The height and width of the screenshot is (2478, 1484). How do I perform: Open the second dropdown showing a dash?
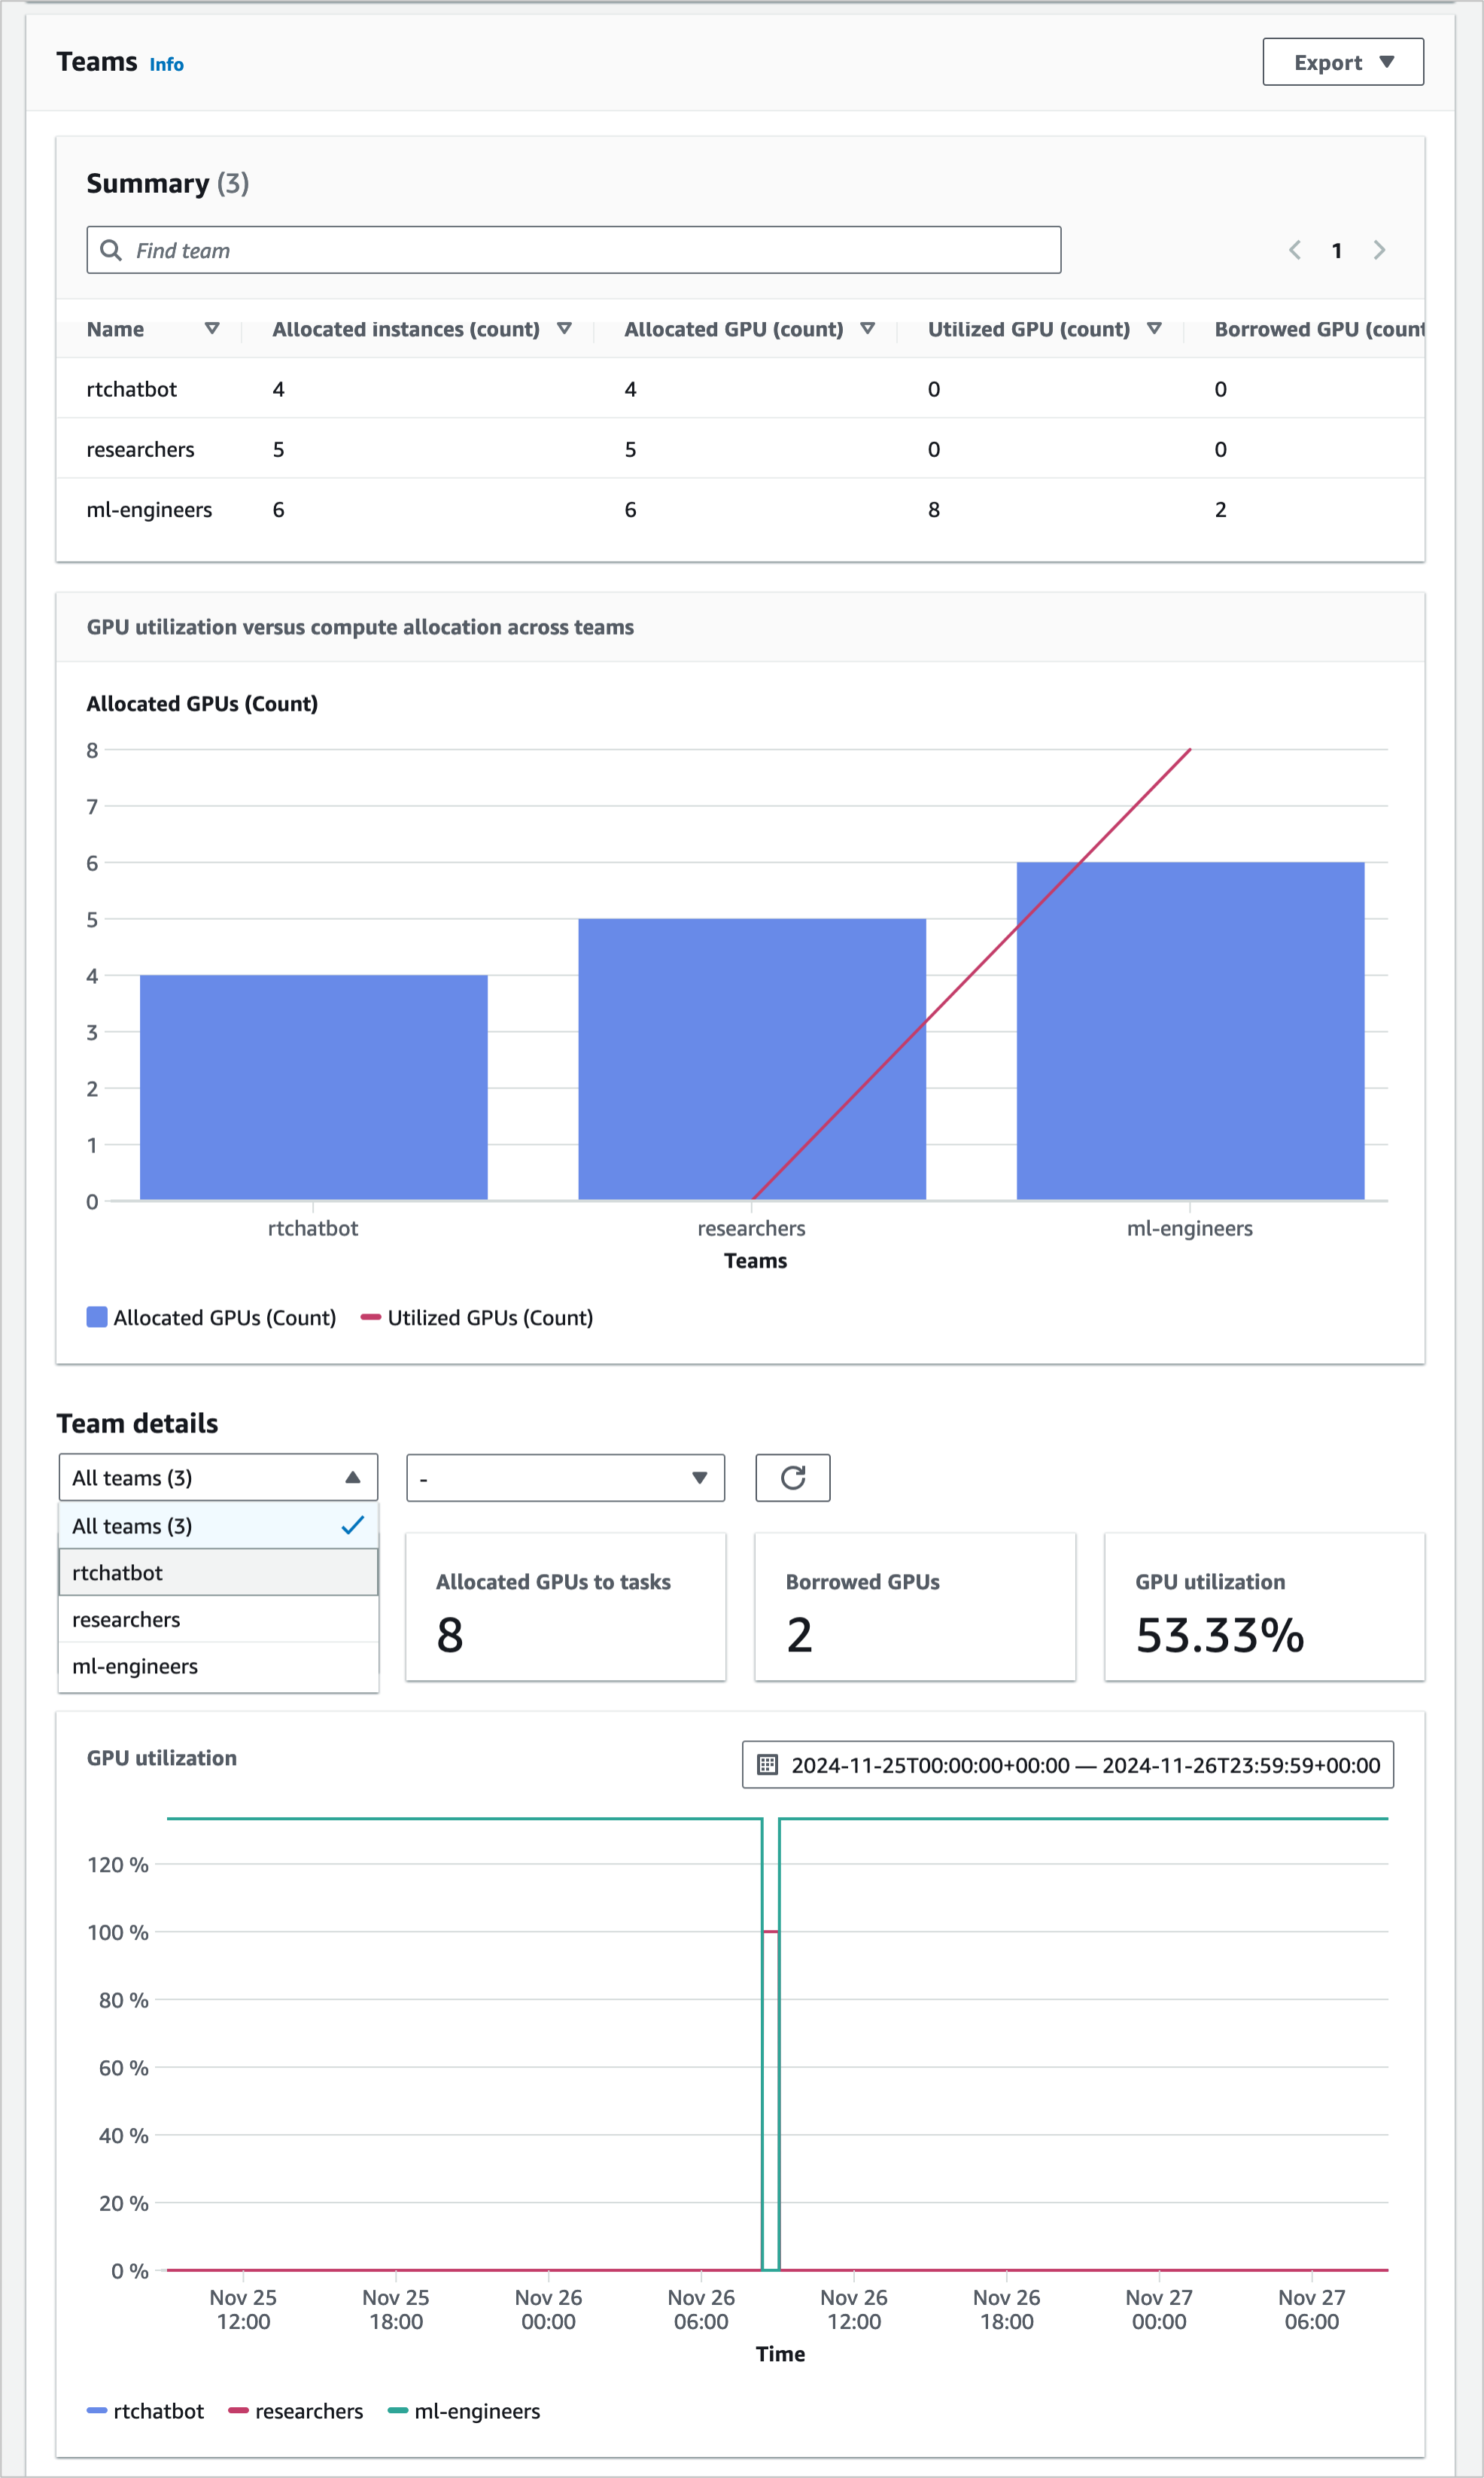[x=565, y=1477]
